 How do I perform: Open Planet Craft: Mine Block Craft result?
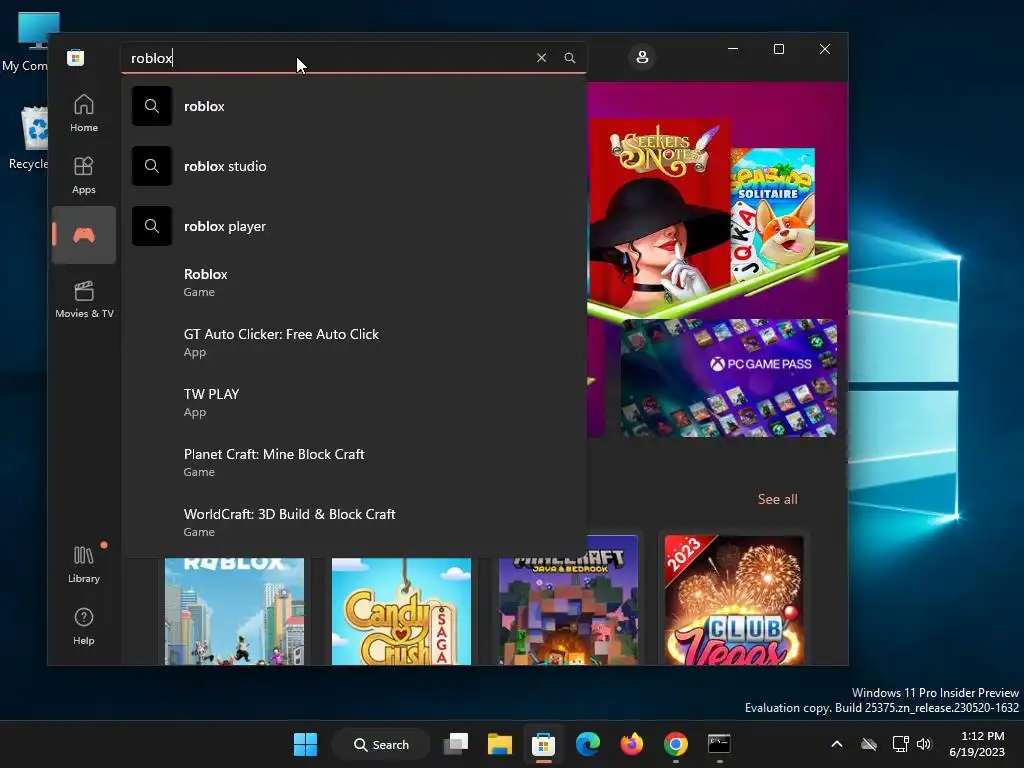tap(353, 462)
